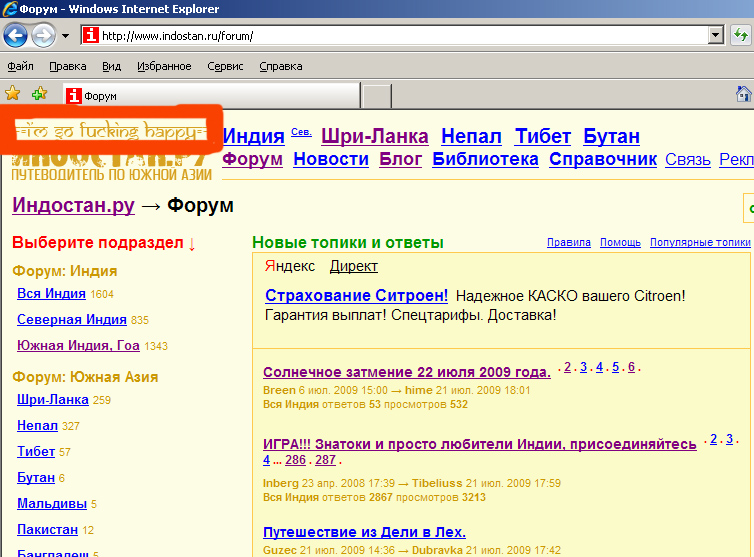This screenshot has height=557, width=754.
Task: Click the Internet Explorer icon in the title bar
Action: click(x=10, y=9)
